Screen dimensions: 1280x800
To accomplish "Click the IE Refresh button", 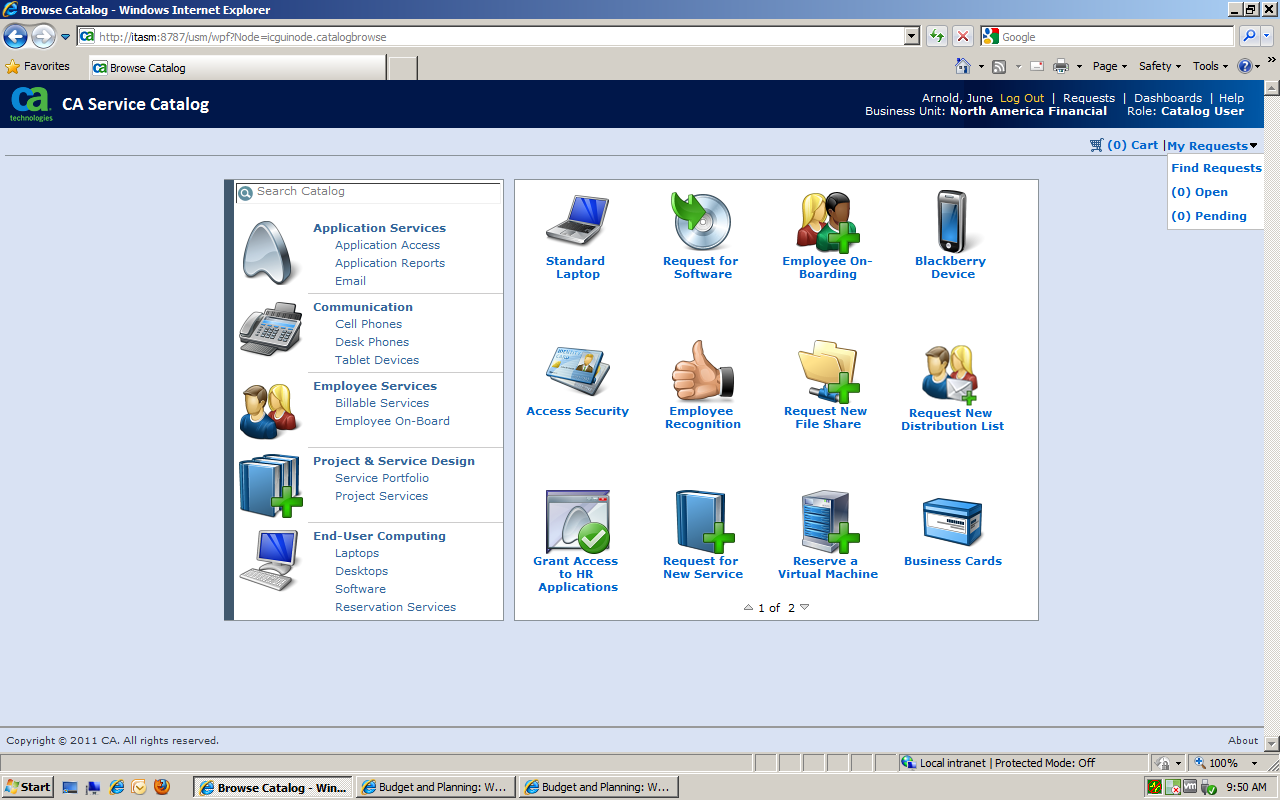I will (x=936, y=37).
